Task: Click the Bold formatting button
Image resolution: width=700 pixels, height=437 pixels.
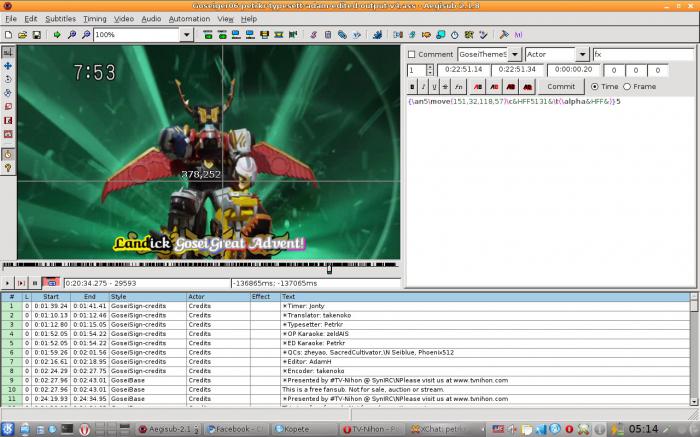Action: click(412, 87)
